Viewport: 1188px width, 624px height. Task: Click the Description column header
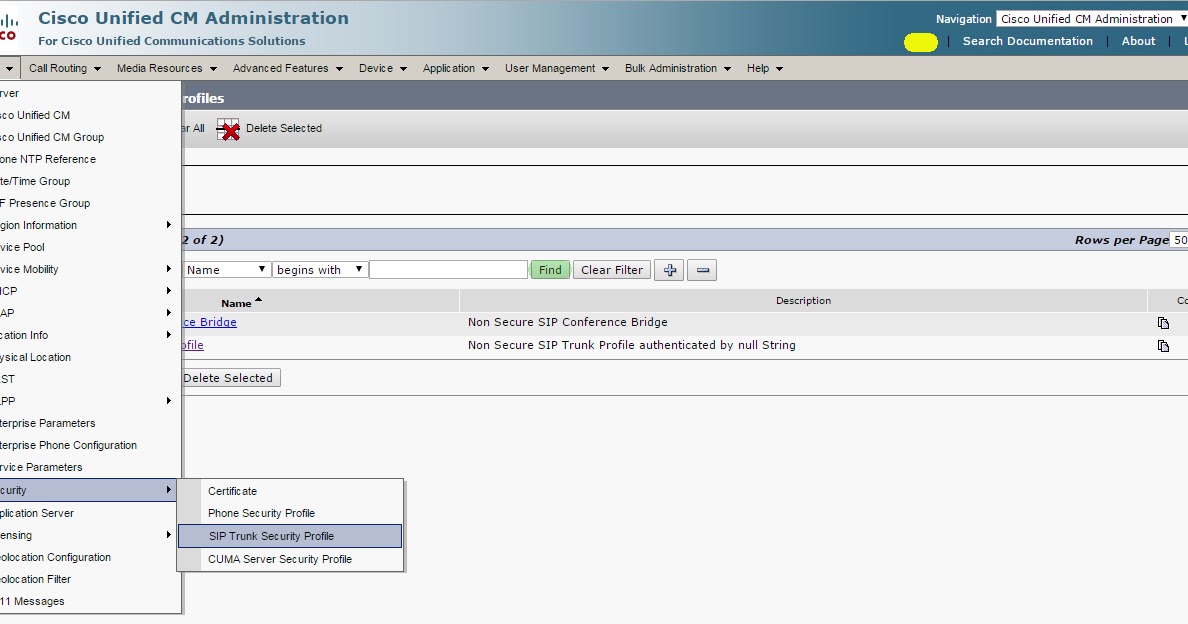coord(803,301)
